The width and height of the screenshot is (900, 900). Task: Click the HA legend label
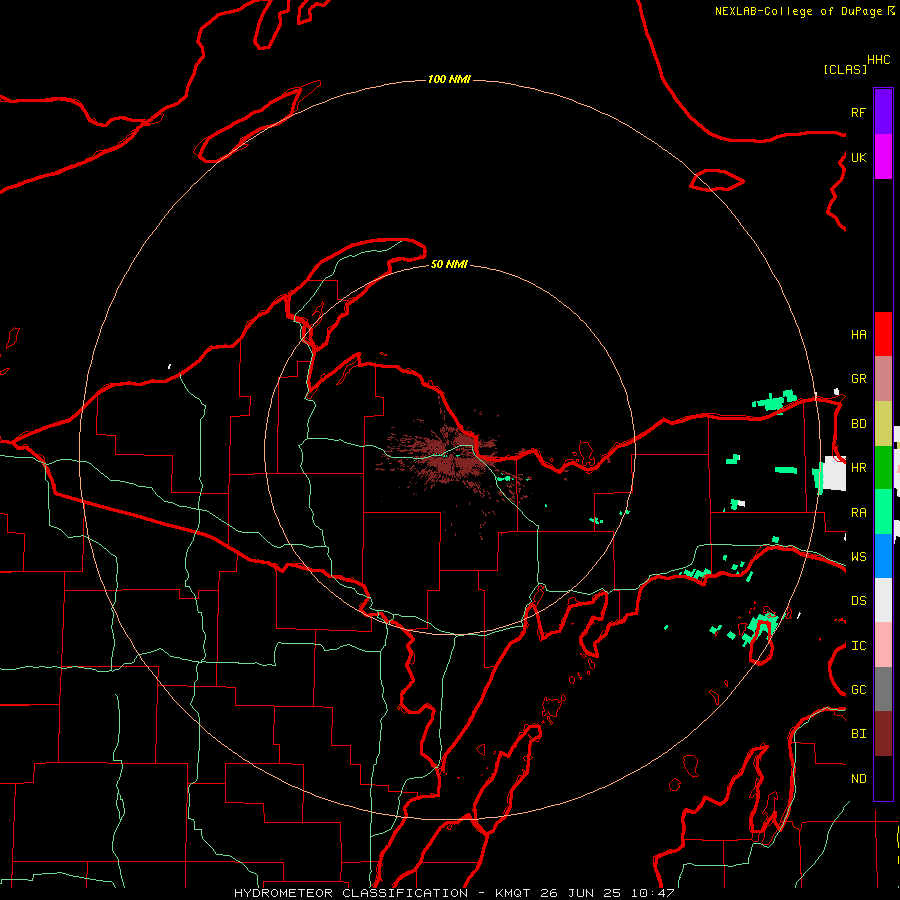(858, 335)
